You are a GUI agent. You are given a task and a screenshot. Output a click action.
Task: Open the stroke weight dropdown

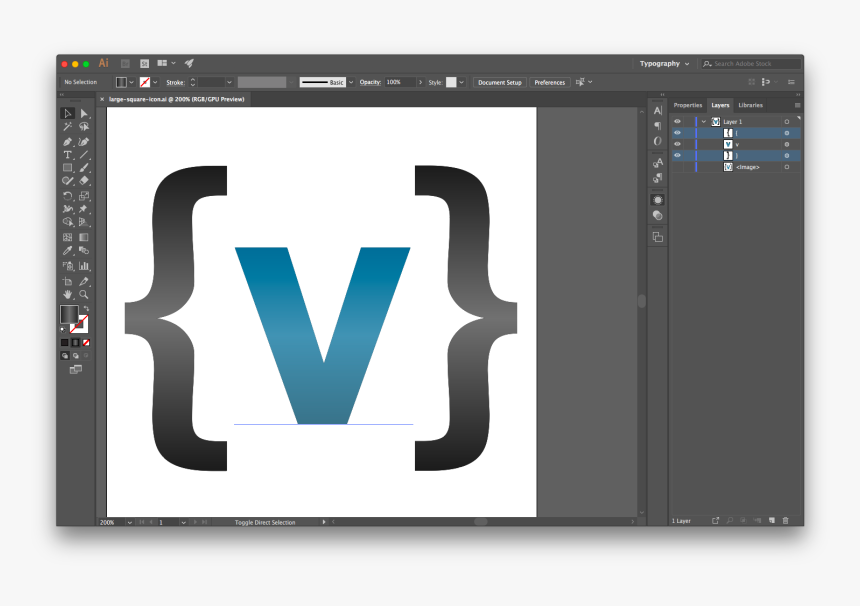coord(229,82)
